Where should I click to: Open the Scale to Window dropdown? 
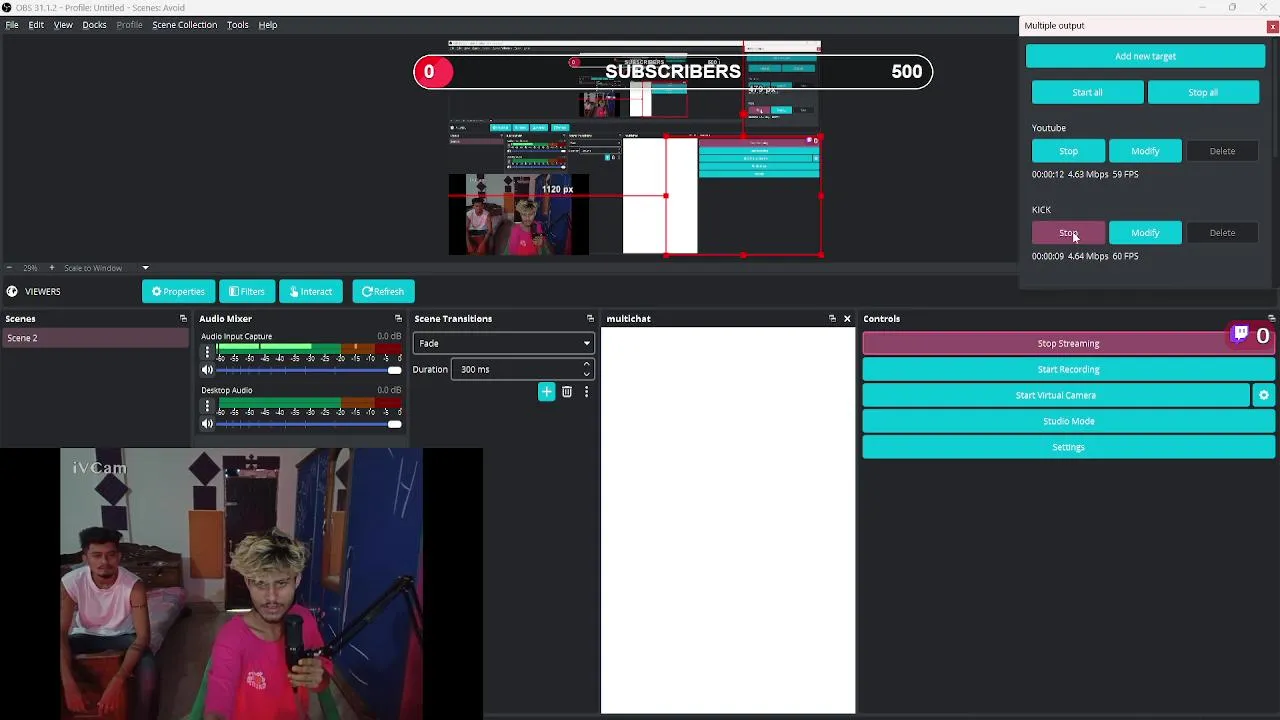click(106, 268)
